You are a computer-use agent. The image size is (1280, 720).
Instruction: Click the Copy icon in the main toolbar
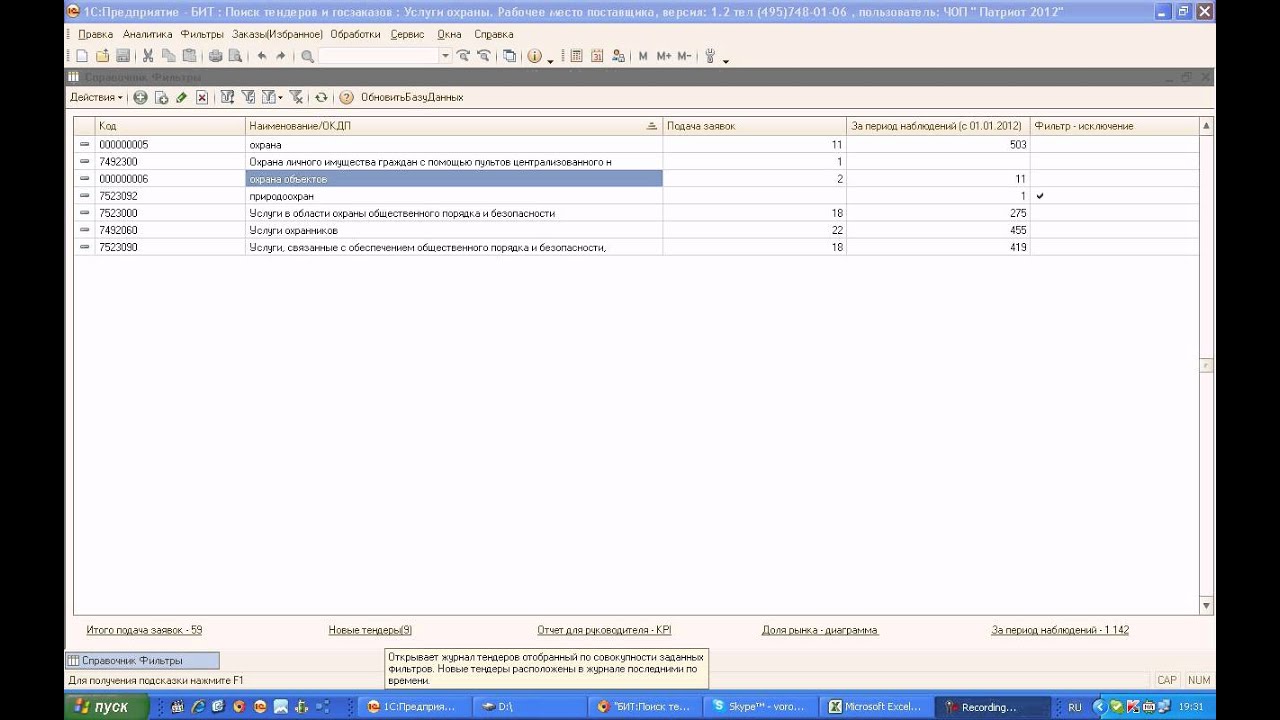[168, 56]
